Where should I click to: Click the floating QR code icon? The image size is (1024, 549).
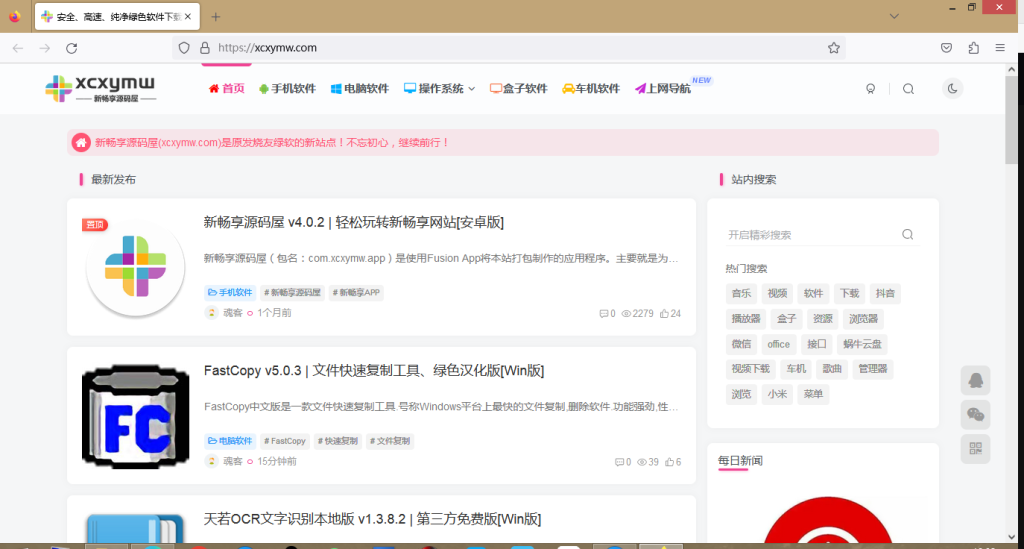coord(976,448)
